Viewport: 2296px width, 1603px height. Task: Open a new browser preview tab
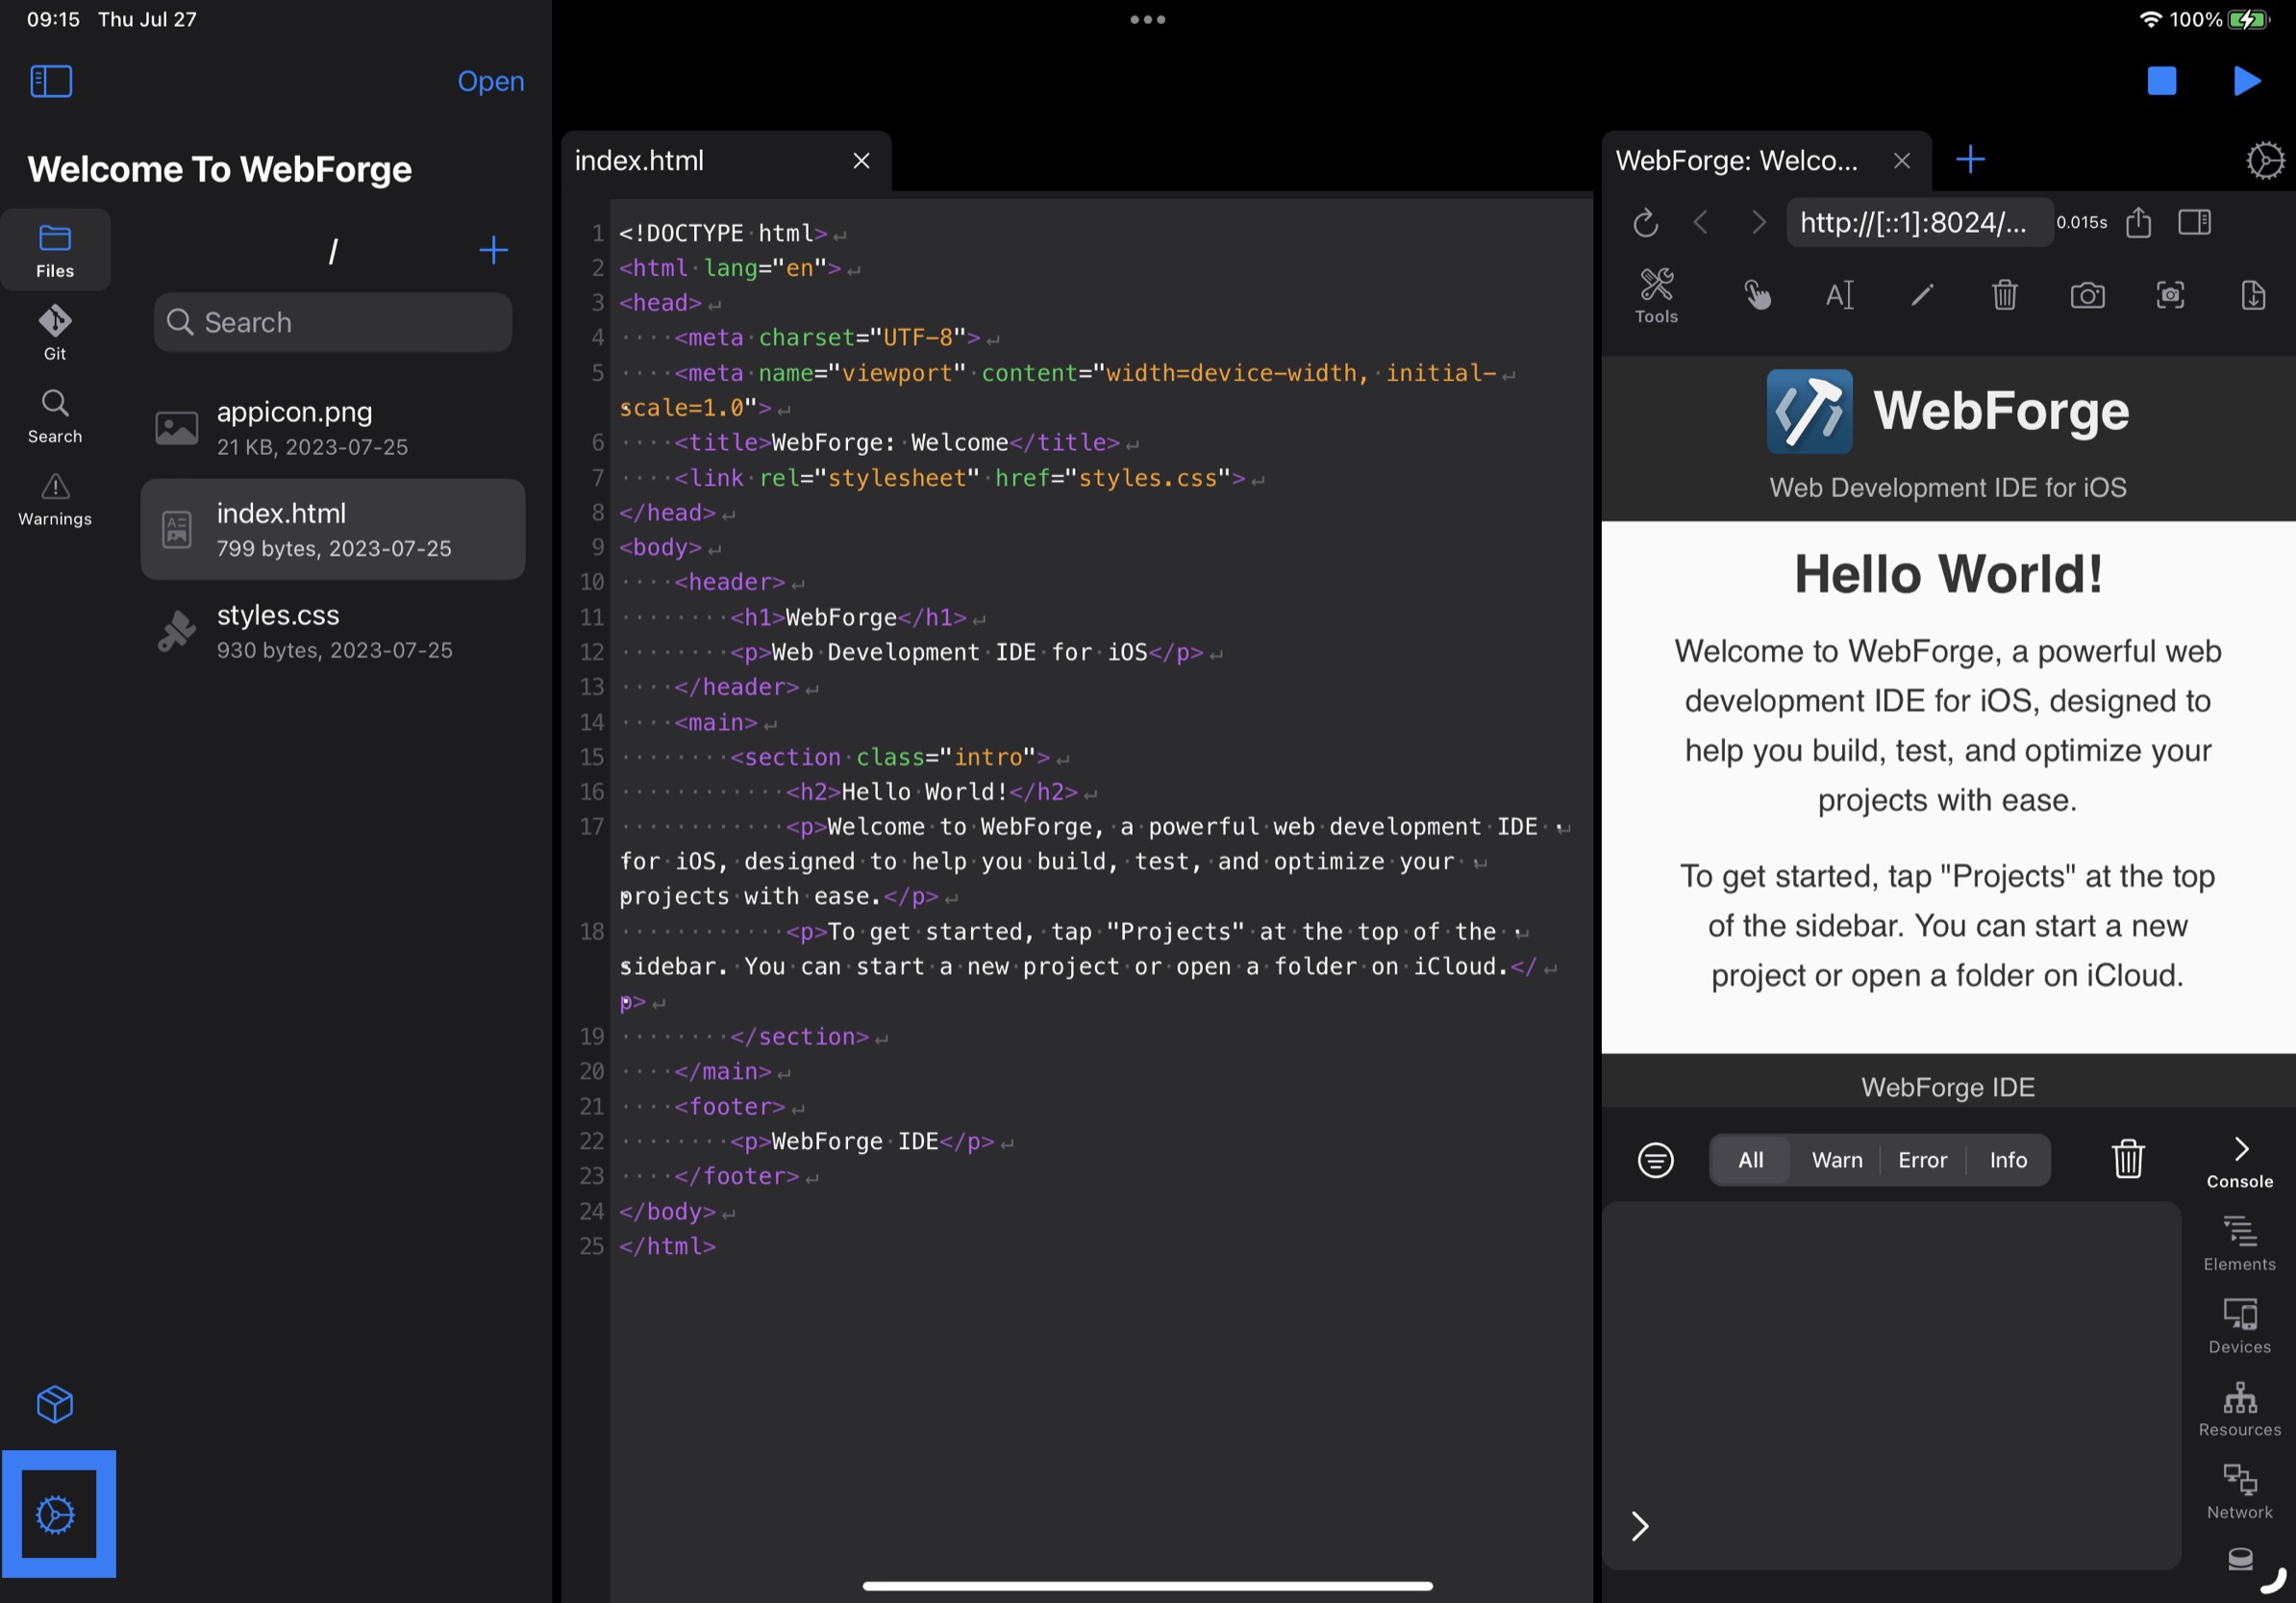click(1970, 160)
